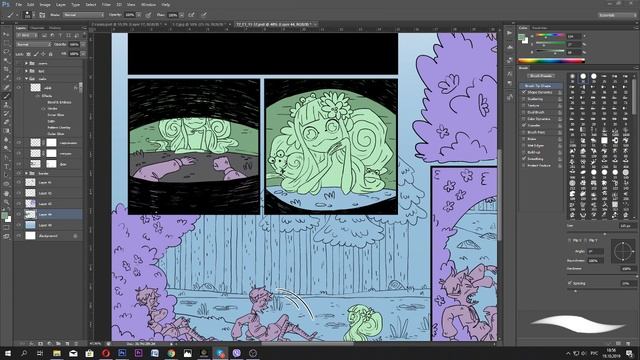Switch to the Paths tab
The width and height of the screenshot is (640, 360).
pos(55,28)
